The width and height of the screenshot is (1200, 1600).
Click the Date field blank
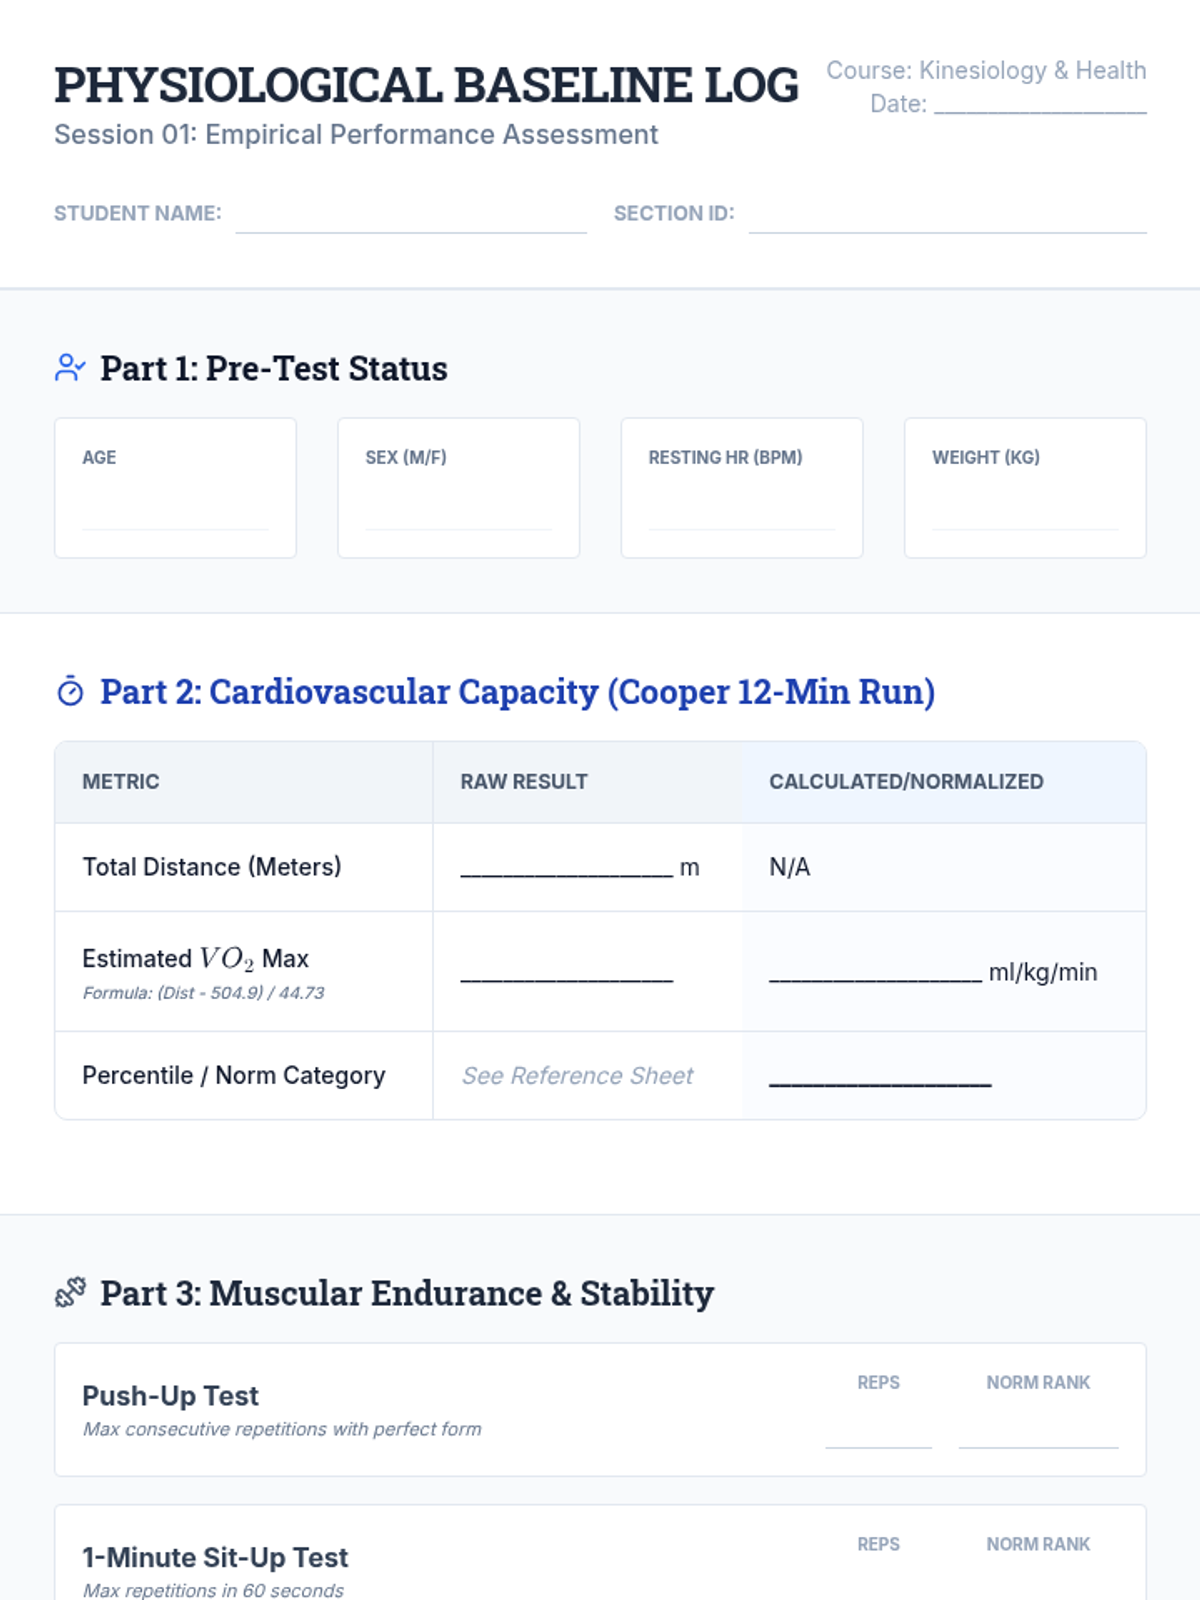coord(1040,104)
